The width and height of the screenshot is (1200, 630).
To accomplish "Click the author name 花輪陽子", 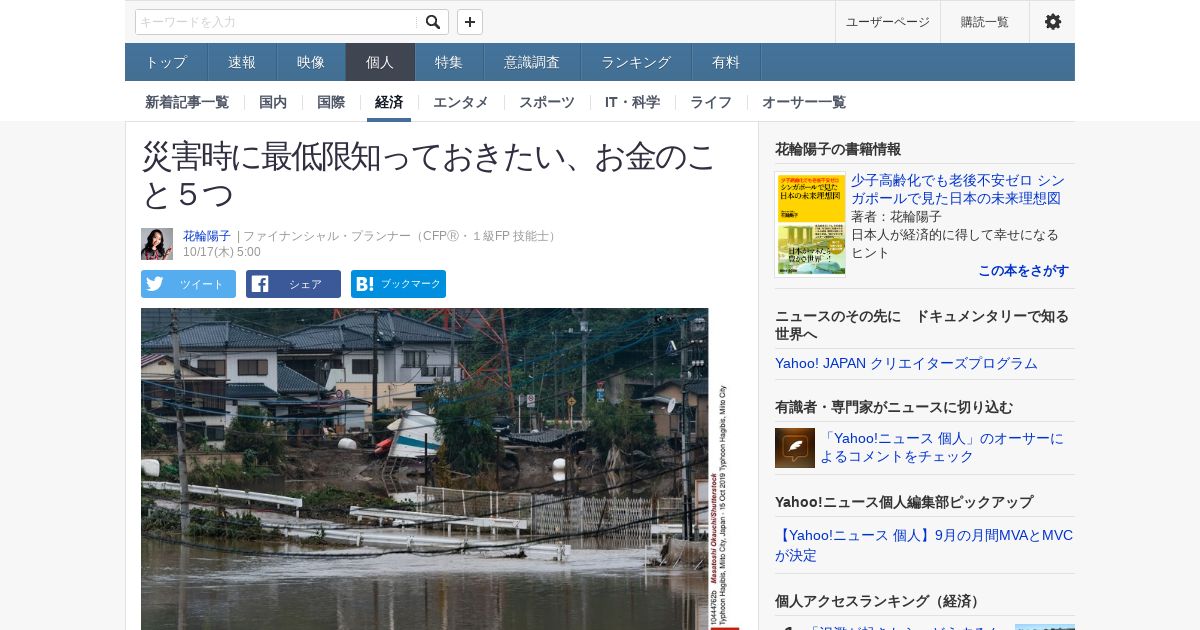I will pyautogui.click(x=207, y=236).
